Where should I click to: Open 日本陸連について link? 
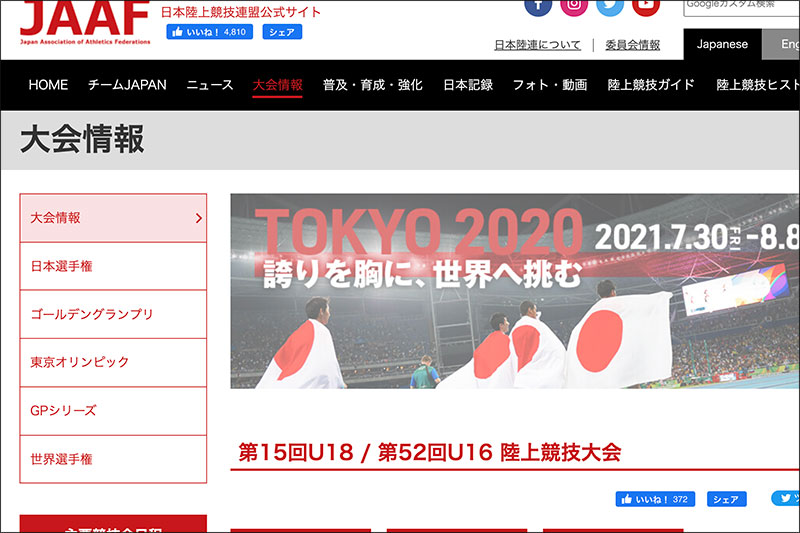538,45
